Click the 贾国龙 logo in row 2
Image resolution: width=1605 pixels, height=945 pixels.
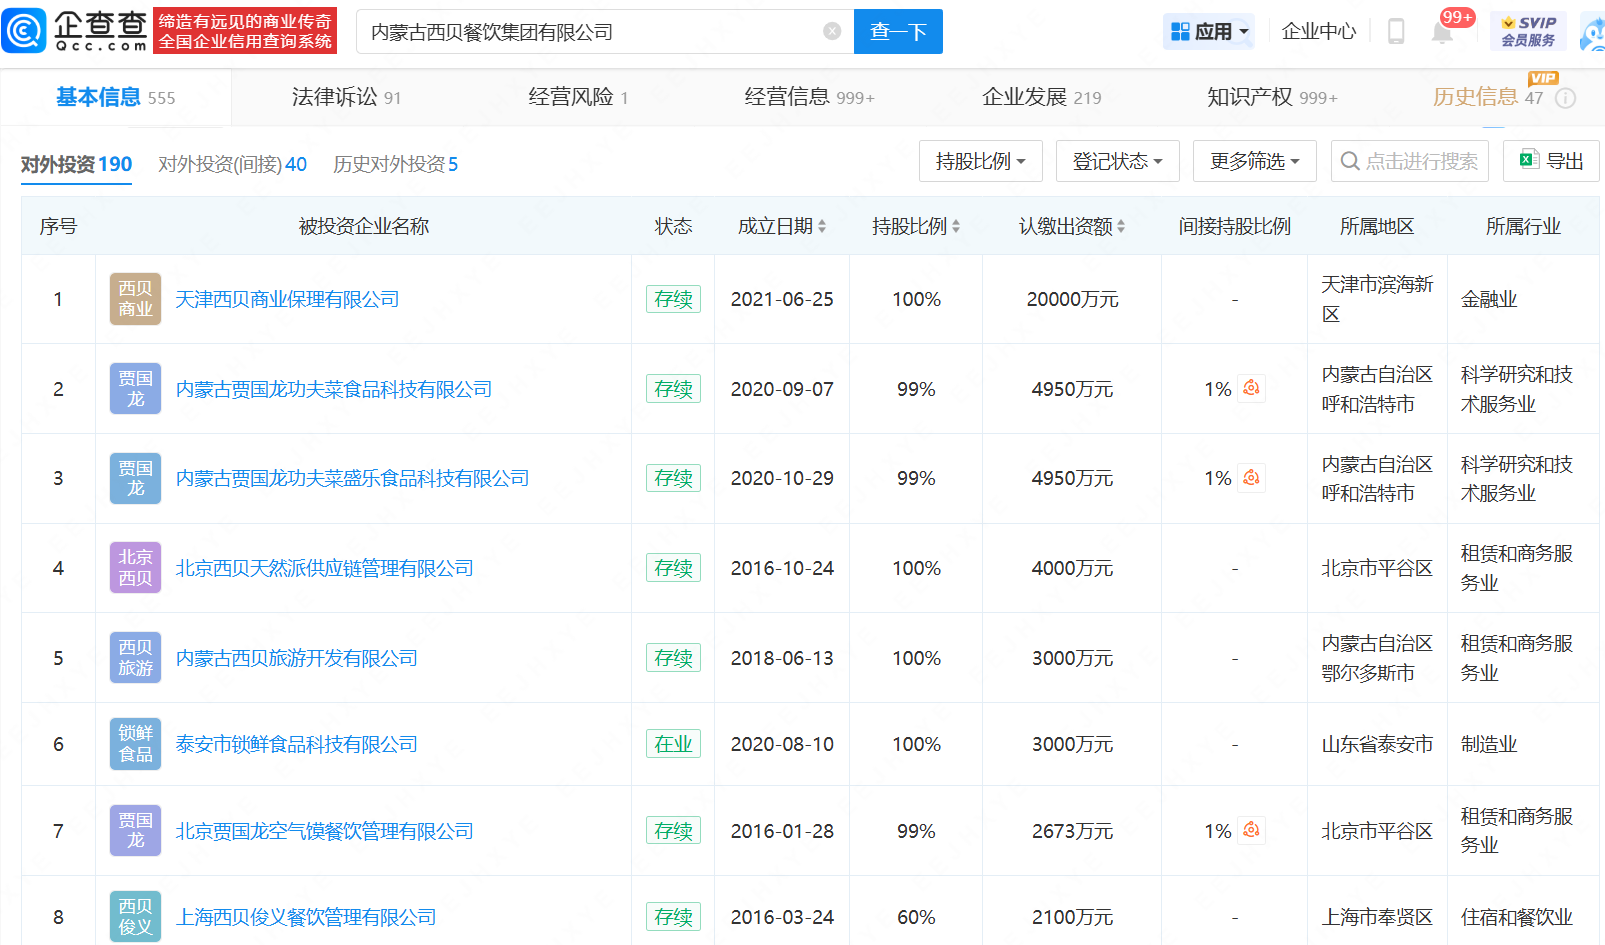(x=135, y=388)
